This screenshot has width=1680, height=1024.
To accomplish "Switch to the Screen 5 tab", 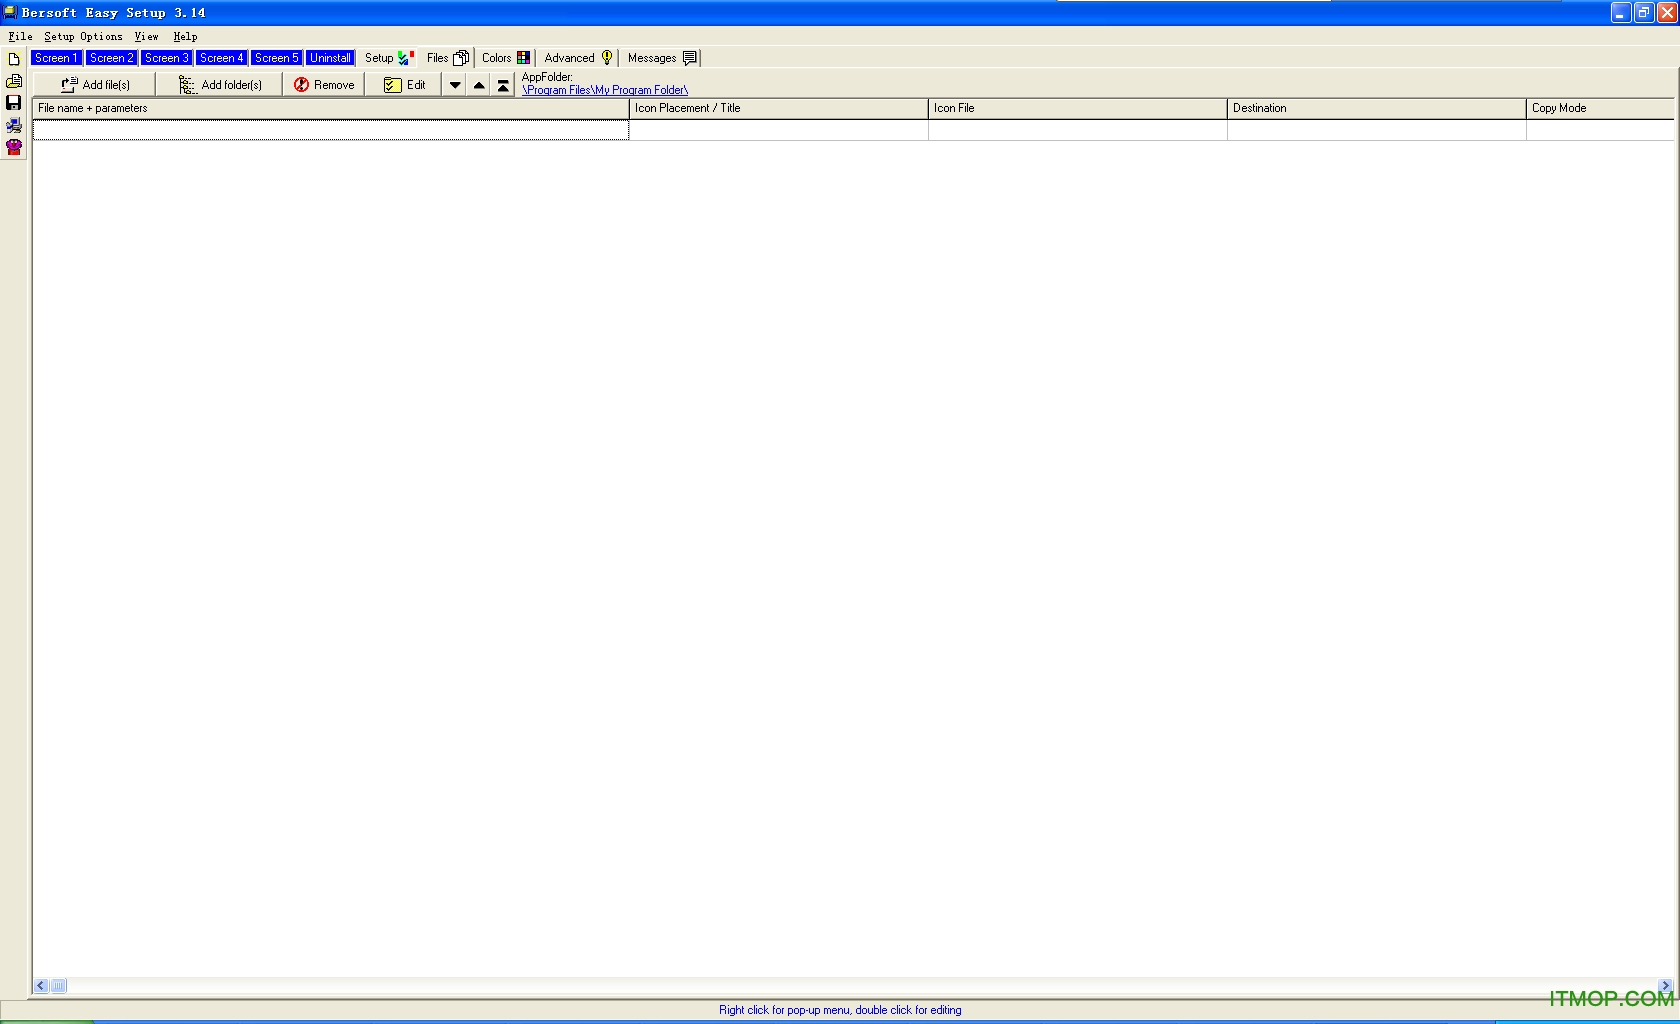I will 276,58.
